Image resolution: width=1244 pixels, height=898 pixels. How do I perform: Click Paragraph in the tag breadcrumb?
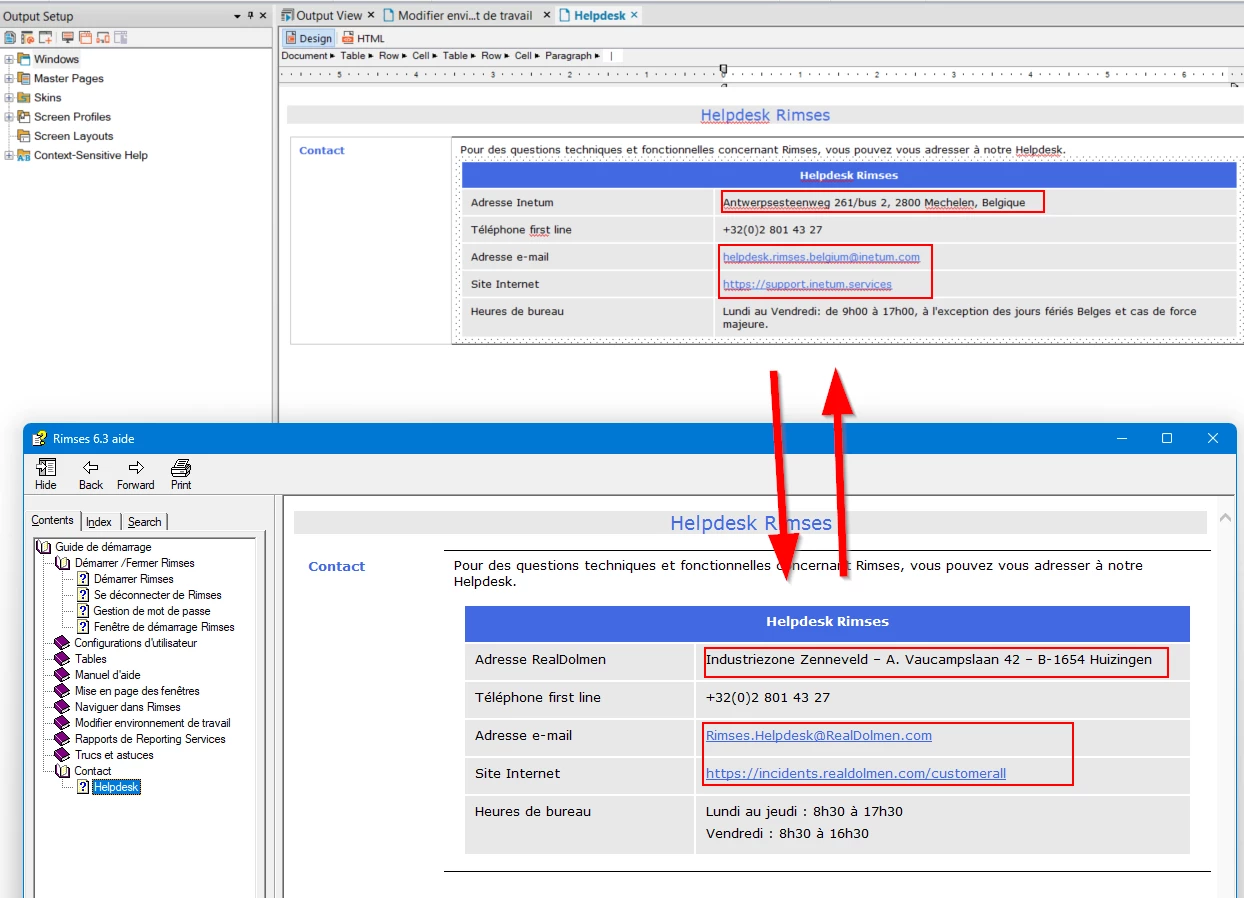(x=569, y=56)
